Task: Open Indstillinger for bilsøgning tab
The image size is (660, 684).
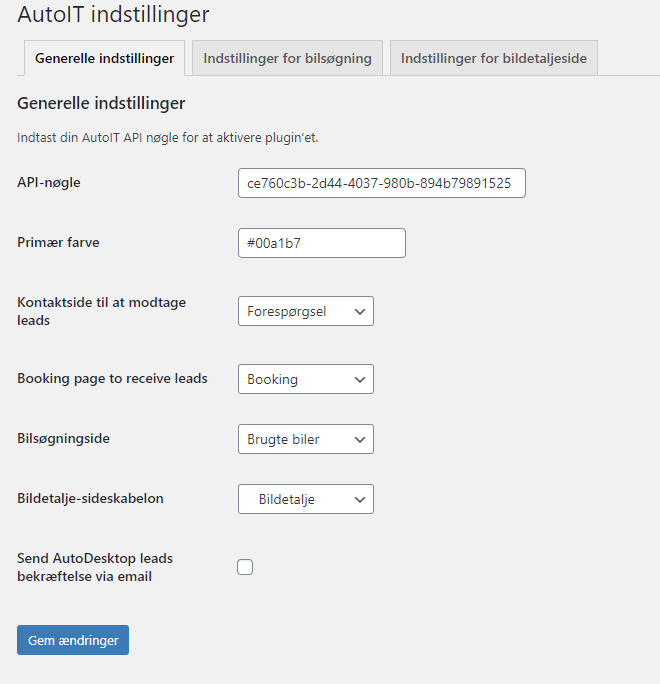Action: (287, 58)
